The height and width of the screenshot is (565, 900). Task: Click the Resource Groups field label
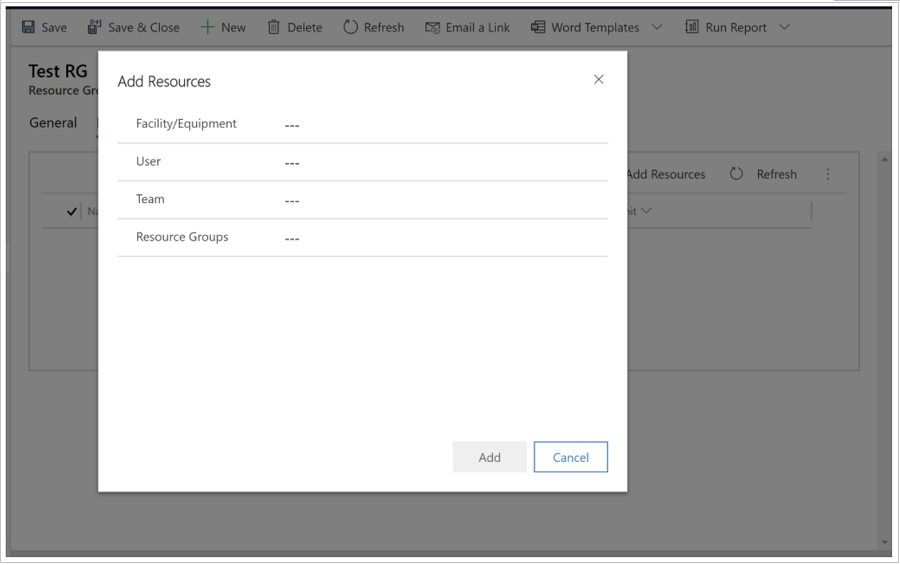pyautogui.click(x=182, y=237)
